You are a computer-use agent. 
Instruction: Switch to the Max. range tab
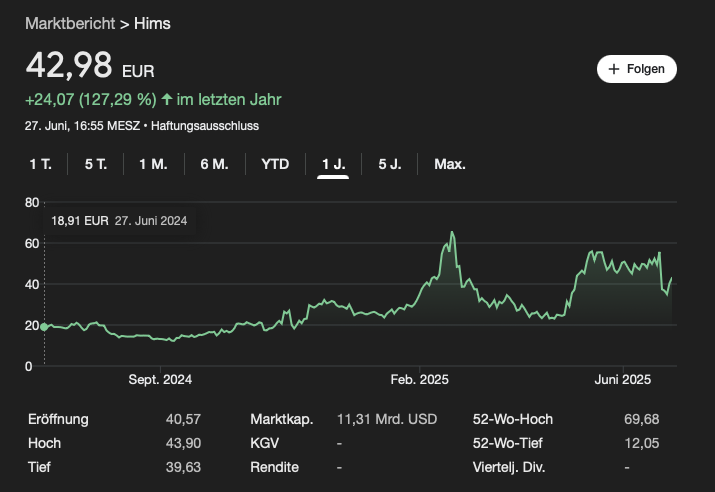coord(450,164)
